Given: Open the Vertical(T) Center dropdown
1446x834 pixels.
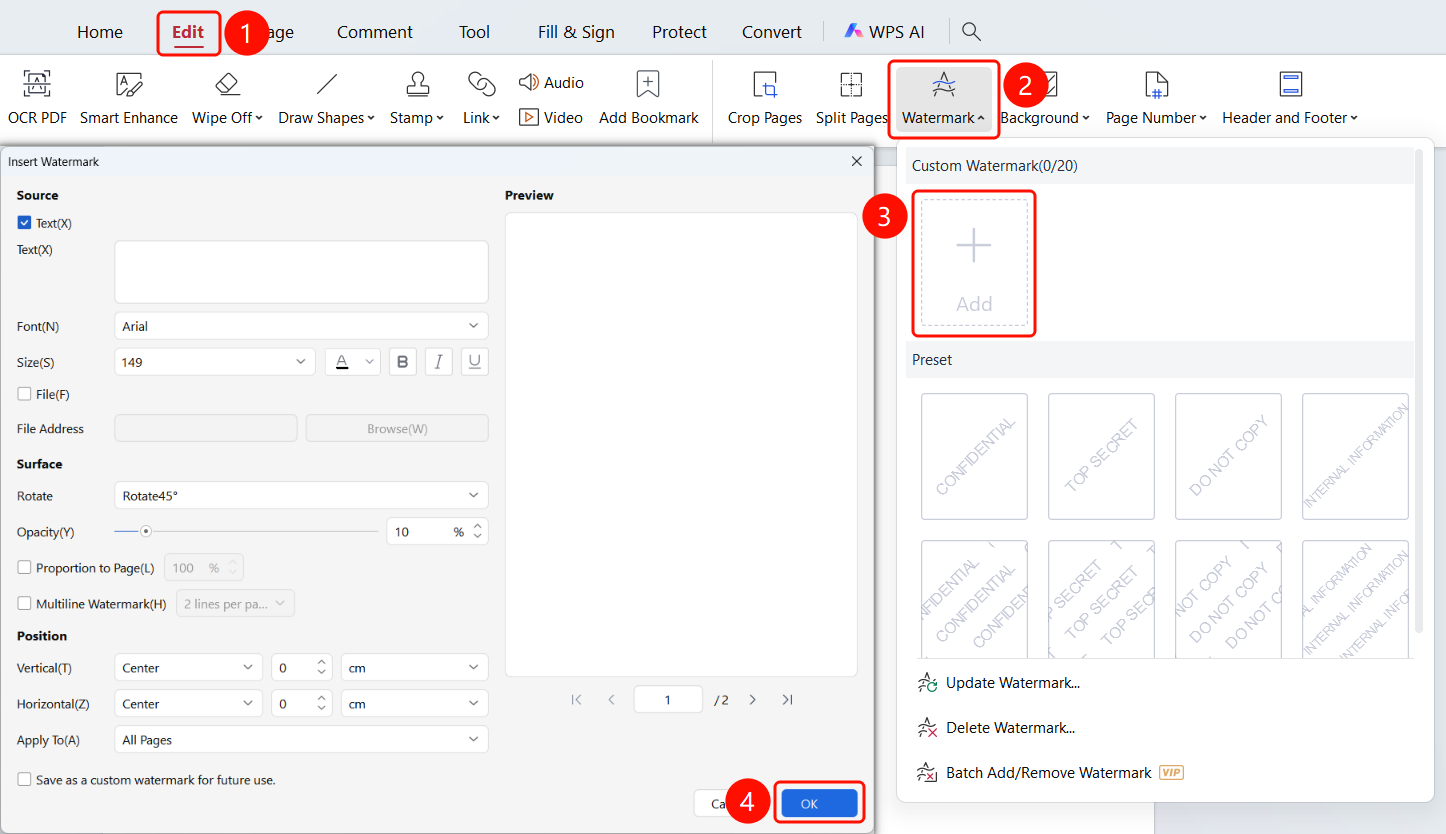Looking at the screenshot, I should [x=188, y=668].
